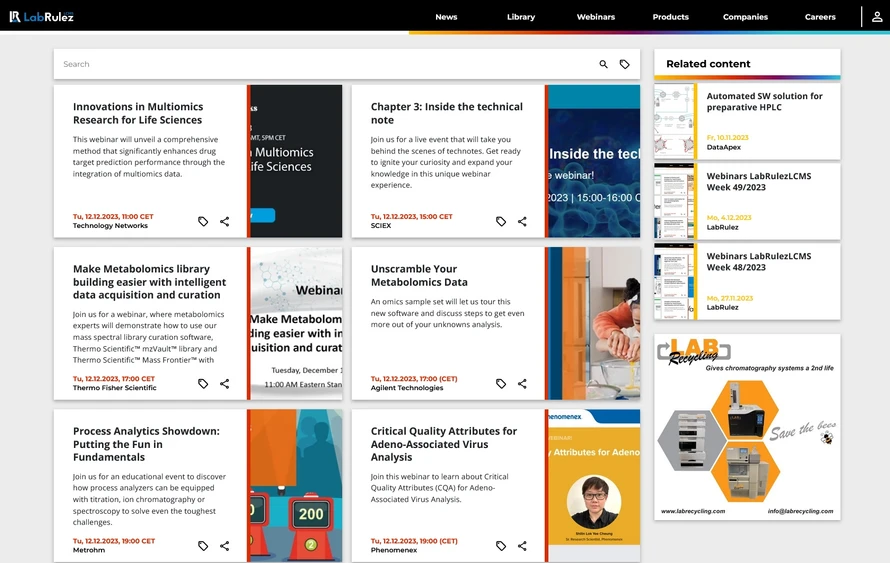Open Automated SW solution for preparative HPLC

click(764, 102)
